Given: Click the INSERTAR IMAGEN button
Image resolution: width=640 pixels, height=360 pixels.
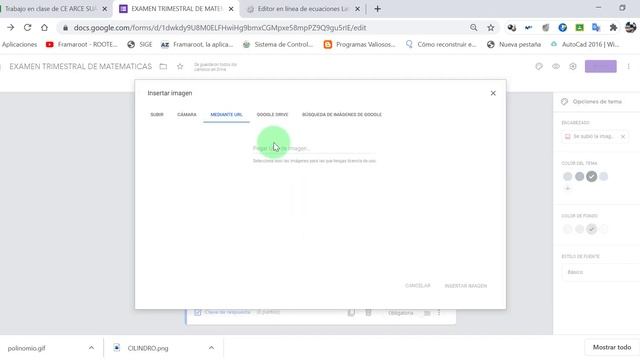Looking at the screenshot, I should coord(466,286).
